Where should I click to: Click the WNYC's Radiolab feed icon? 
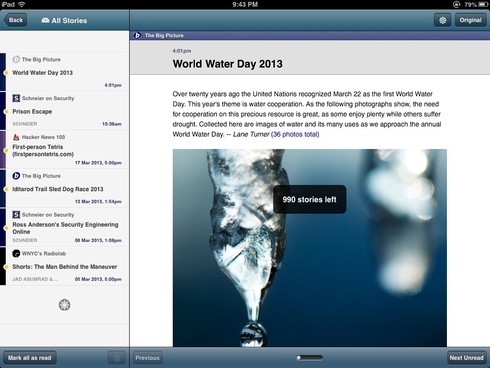tap(16, 254)
